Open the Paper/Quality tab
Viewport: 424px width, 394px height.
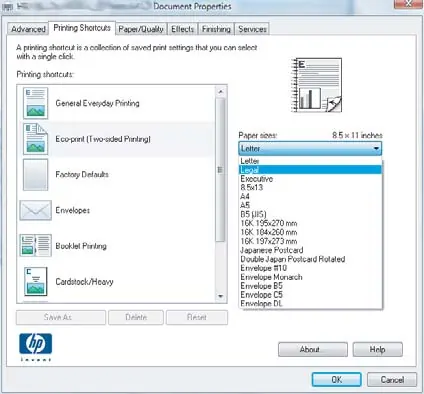click(x=141, y=29)
